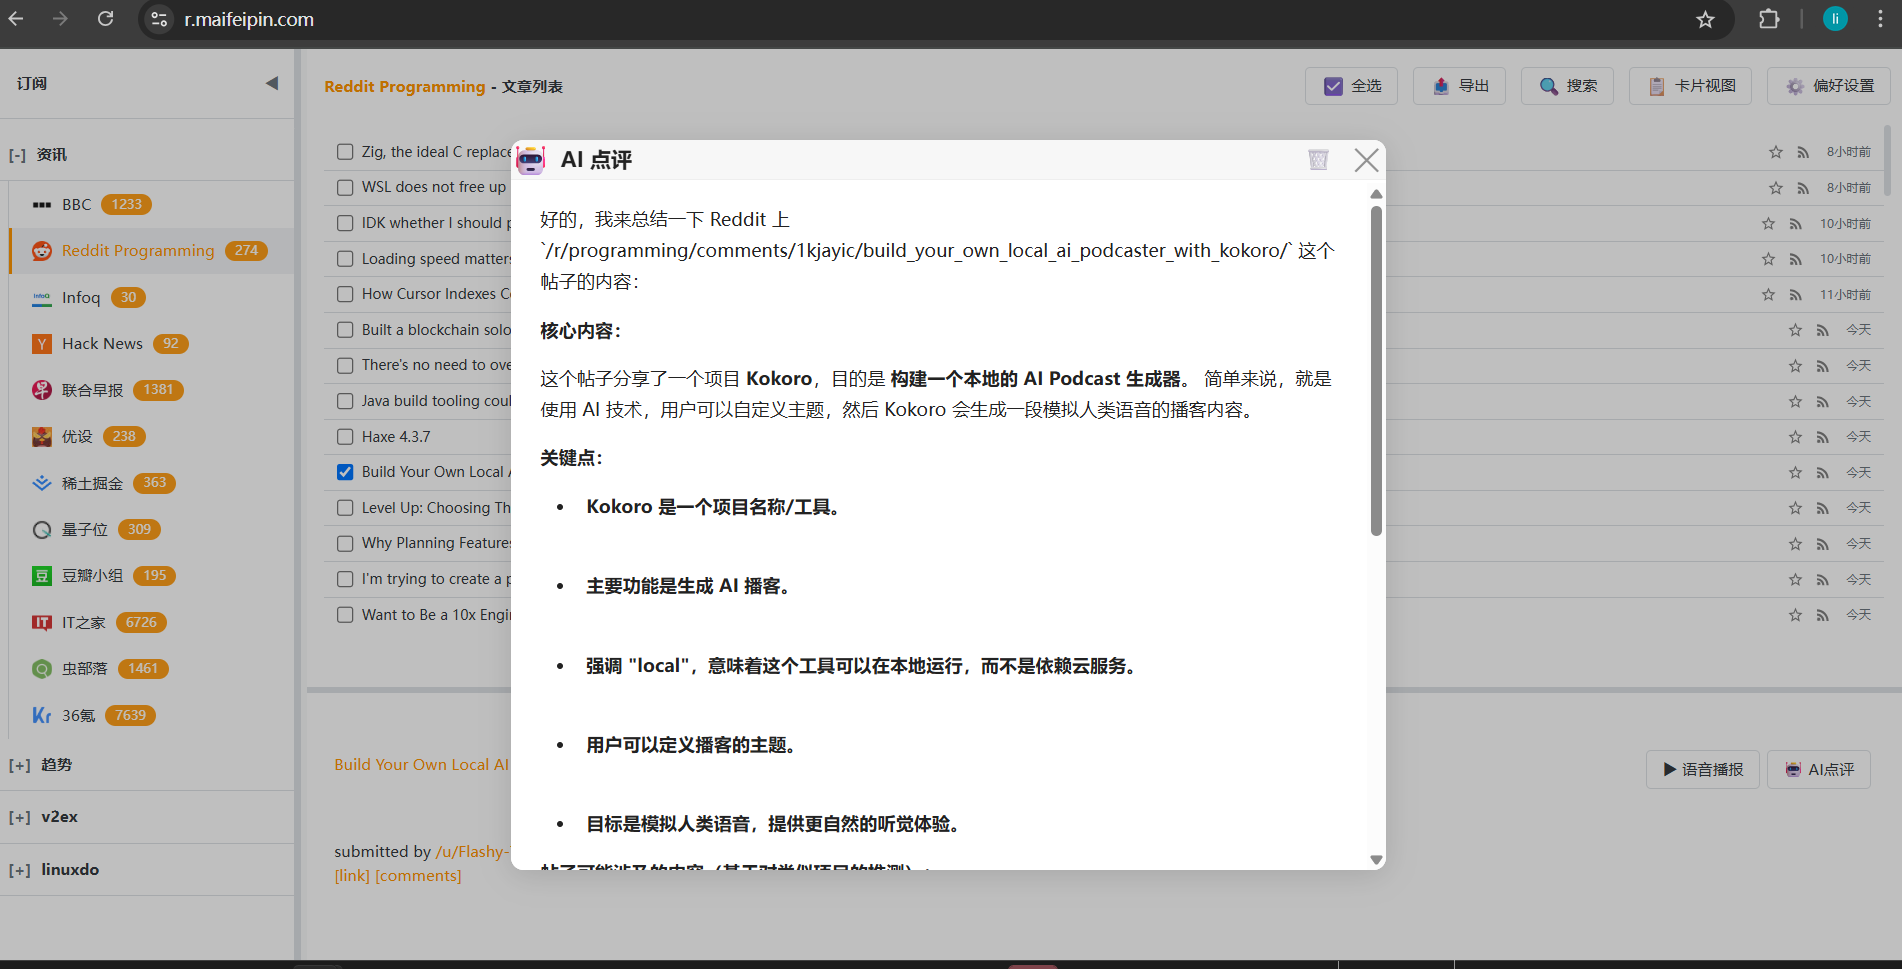Expand the linuxdo category
Viewport: 1902px width, 969px height.
click(x=19, y=870)
